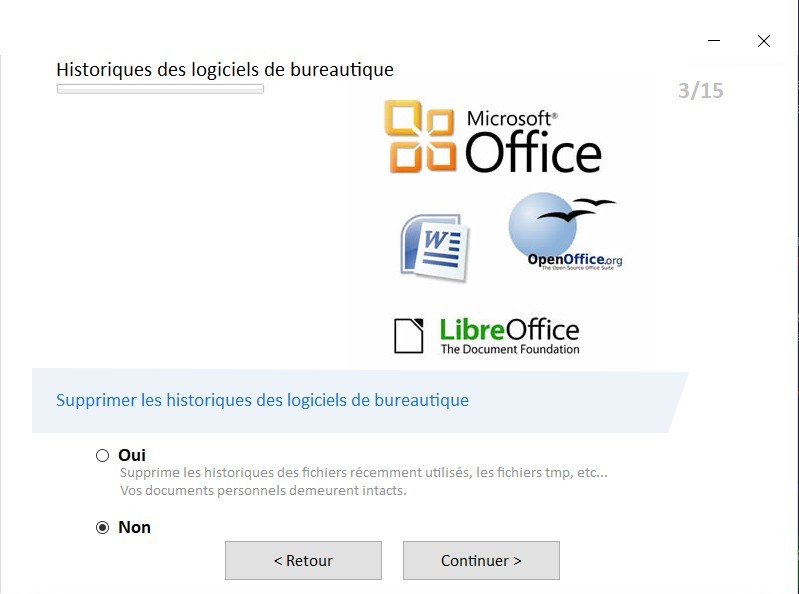Click The Document Foundation caption

coord(510,349)
